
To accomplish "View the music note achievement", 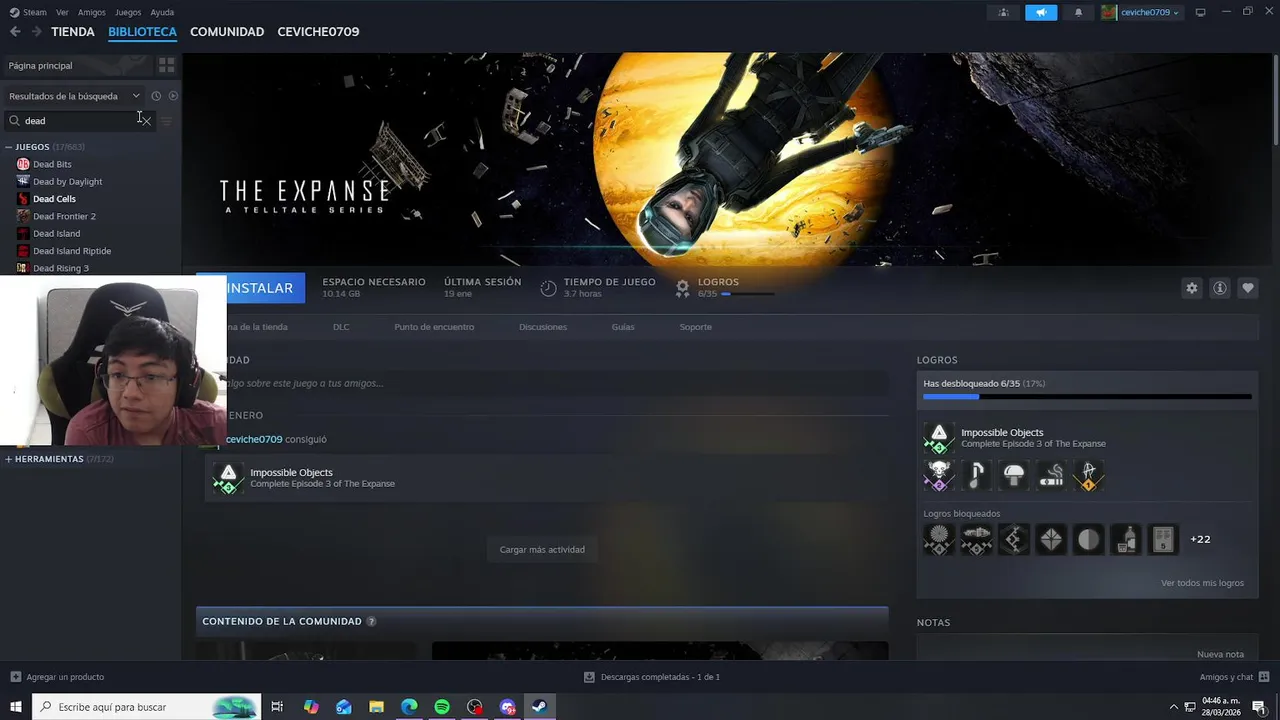I will [976, 475].
